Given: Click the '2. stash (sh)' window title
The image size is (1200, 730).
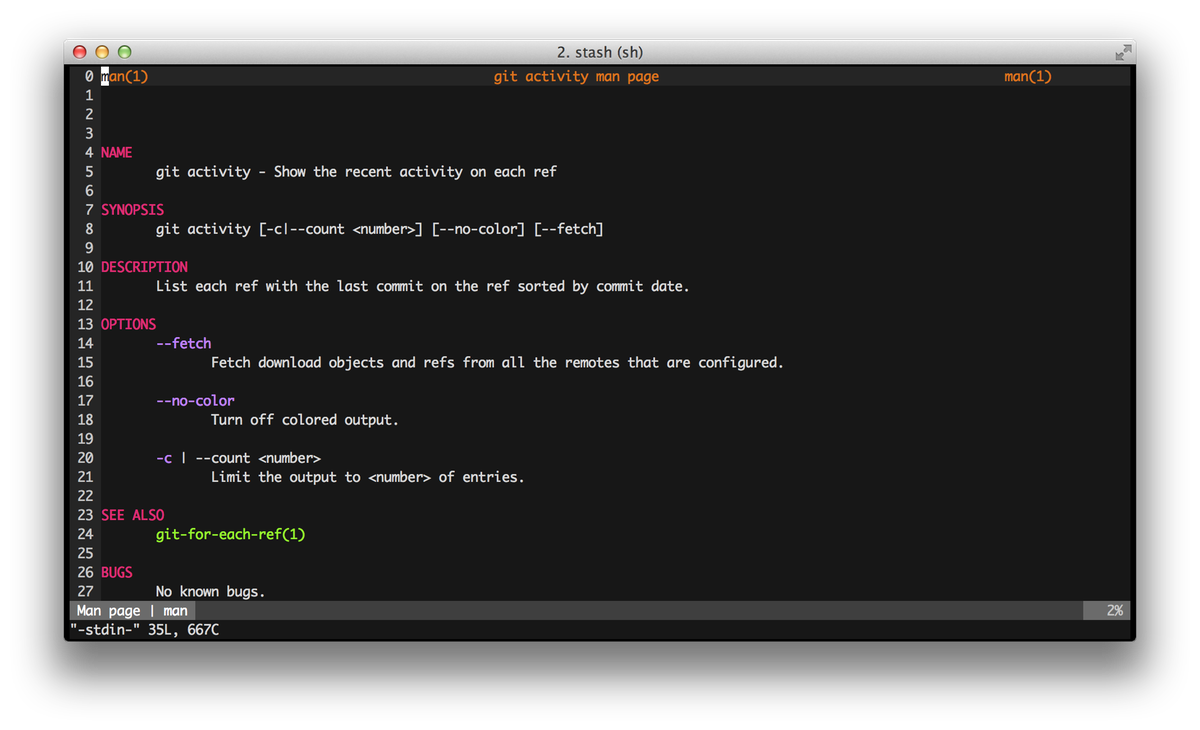Looking at the screenshot, I should click(x=600, y=51).
